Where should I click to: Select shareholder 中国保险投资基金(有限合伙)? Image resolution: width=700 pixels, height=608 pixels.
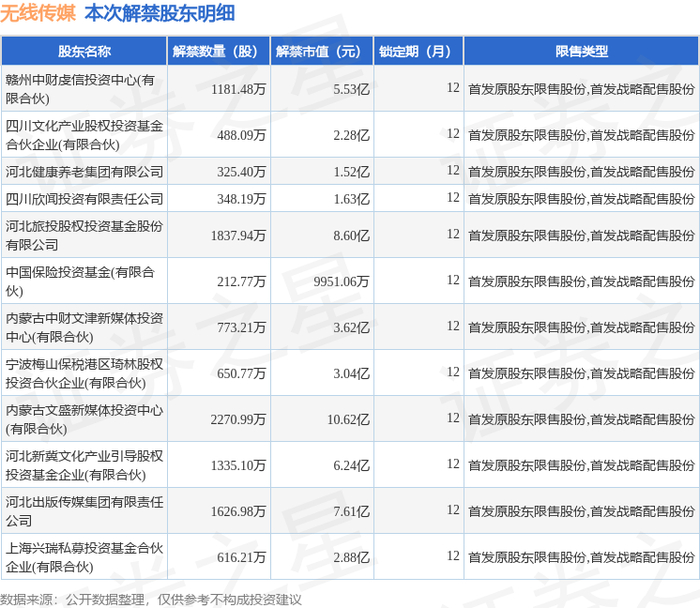80,282
